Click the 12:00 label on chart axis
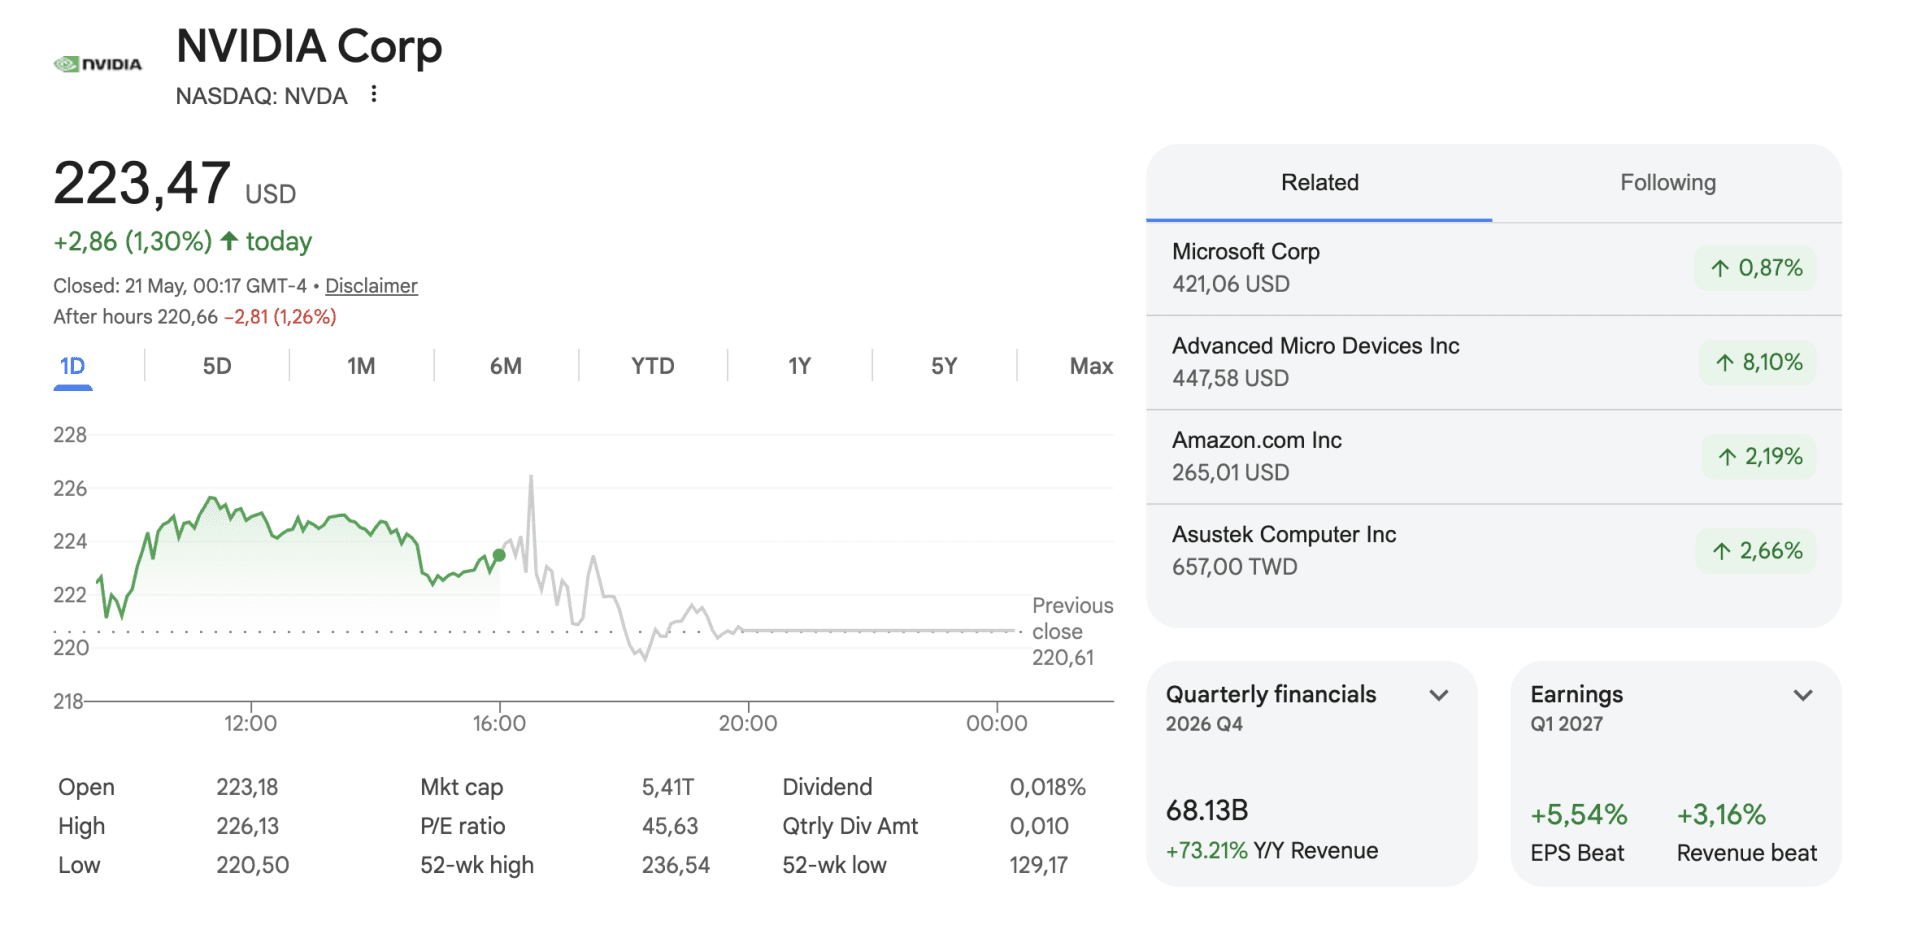Screen dimensions: 1930x925 pyautogui.click(x=250, y=723)
